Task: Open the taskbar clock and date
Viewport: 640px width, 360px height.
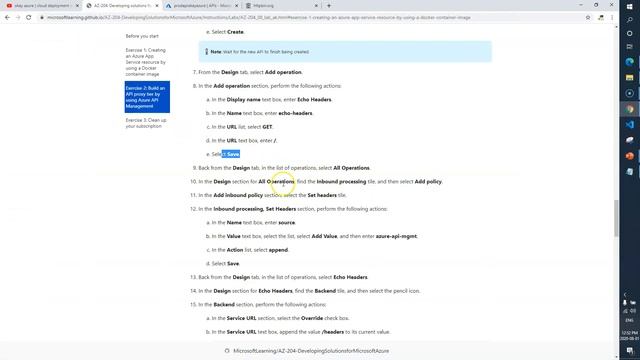Action: (629, 336)
